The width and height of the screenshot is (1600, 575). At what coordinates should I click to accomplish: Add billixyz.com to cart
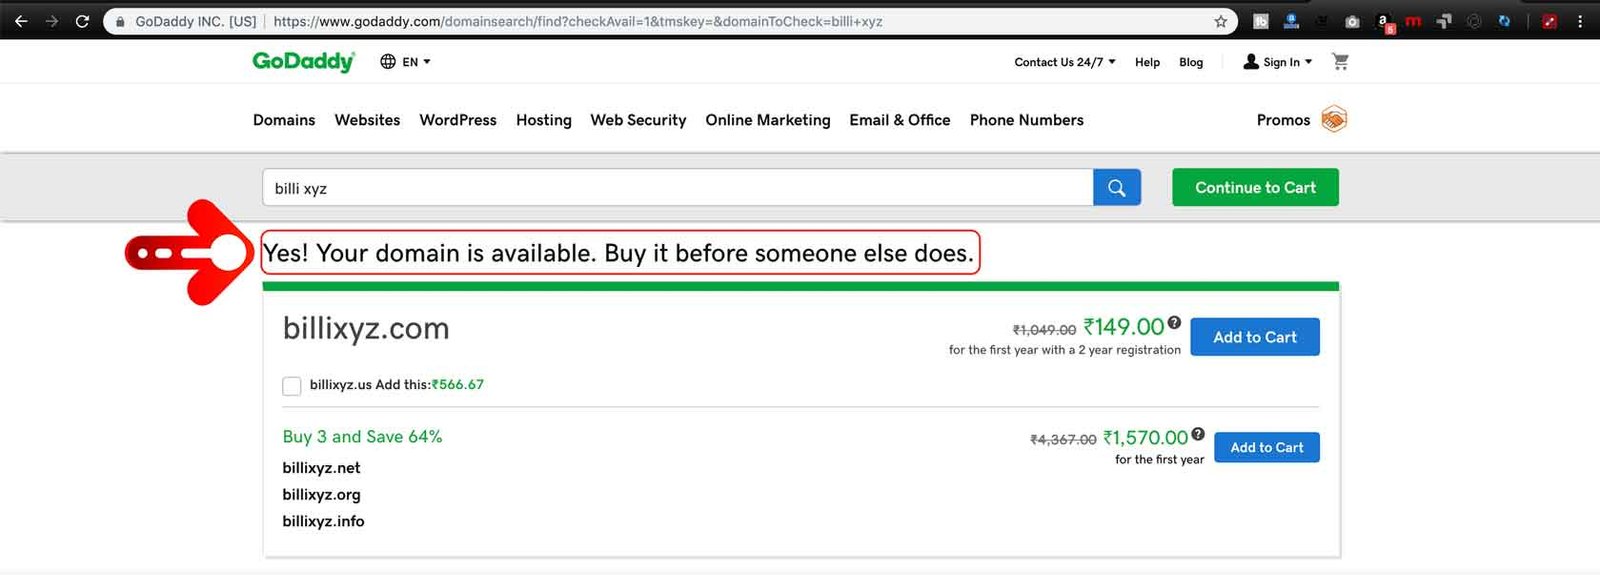coord(1255,337)
